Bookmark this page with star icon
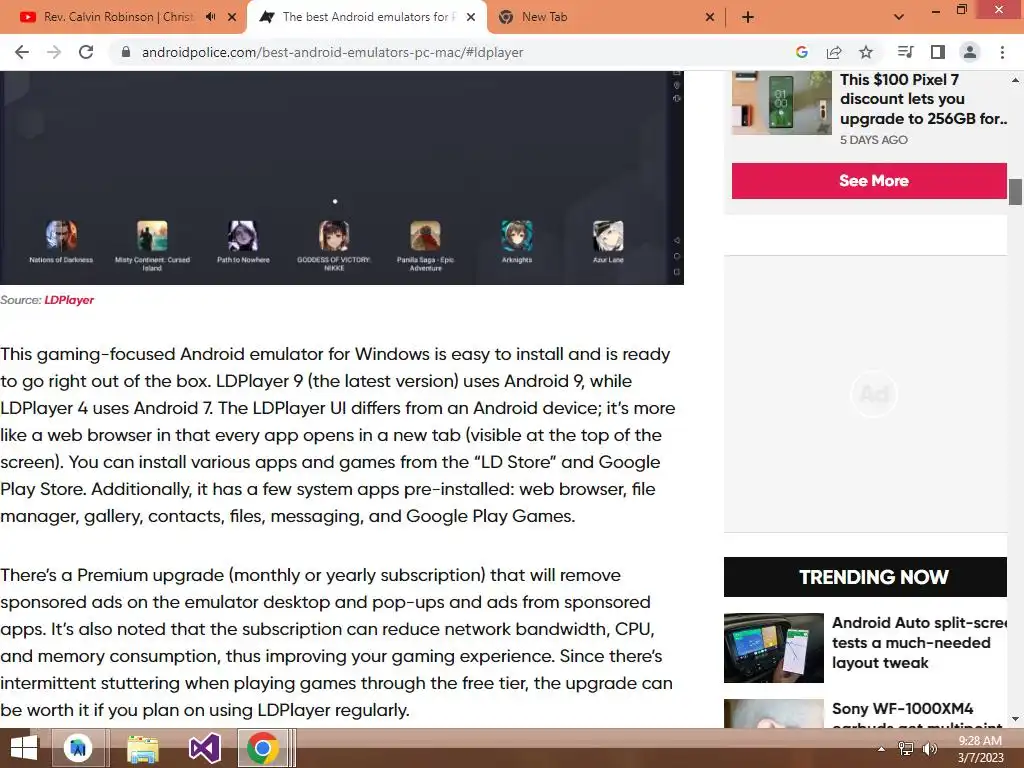Viewport: 1024px width, 768px height. pos(866,52)
